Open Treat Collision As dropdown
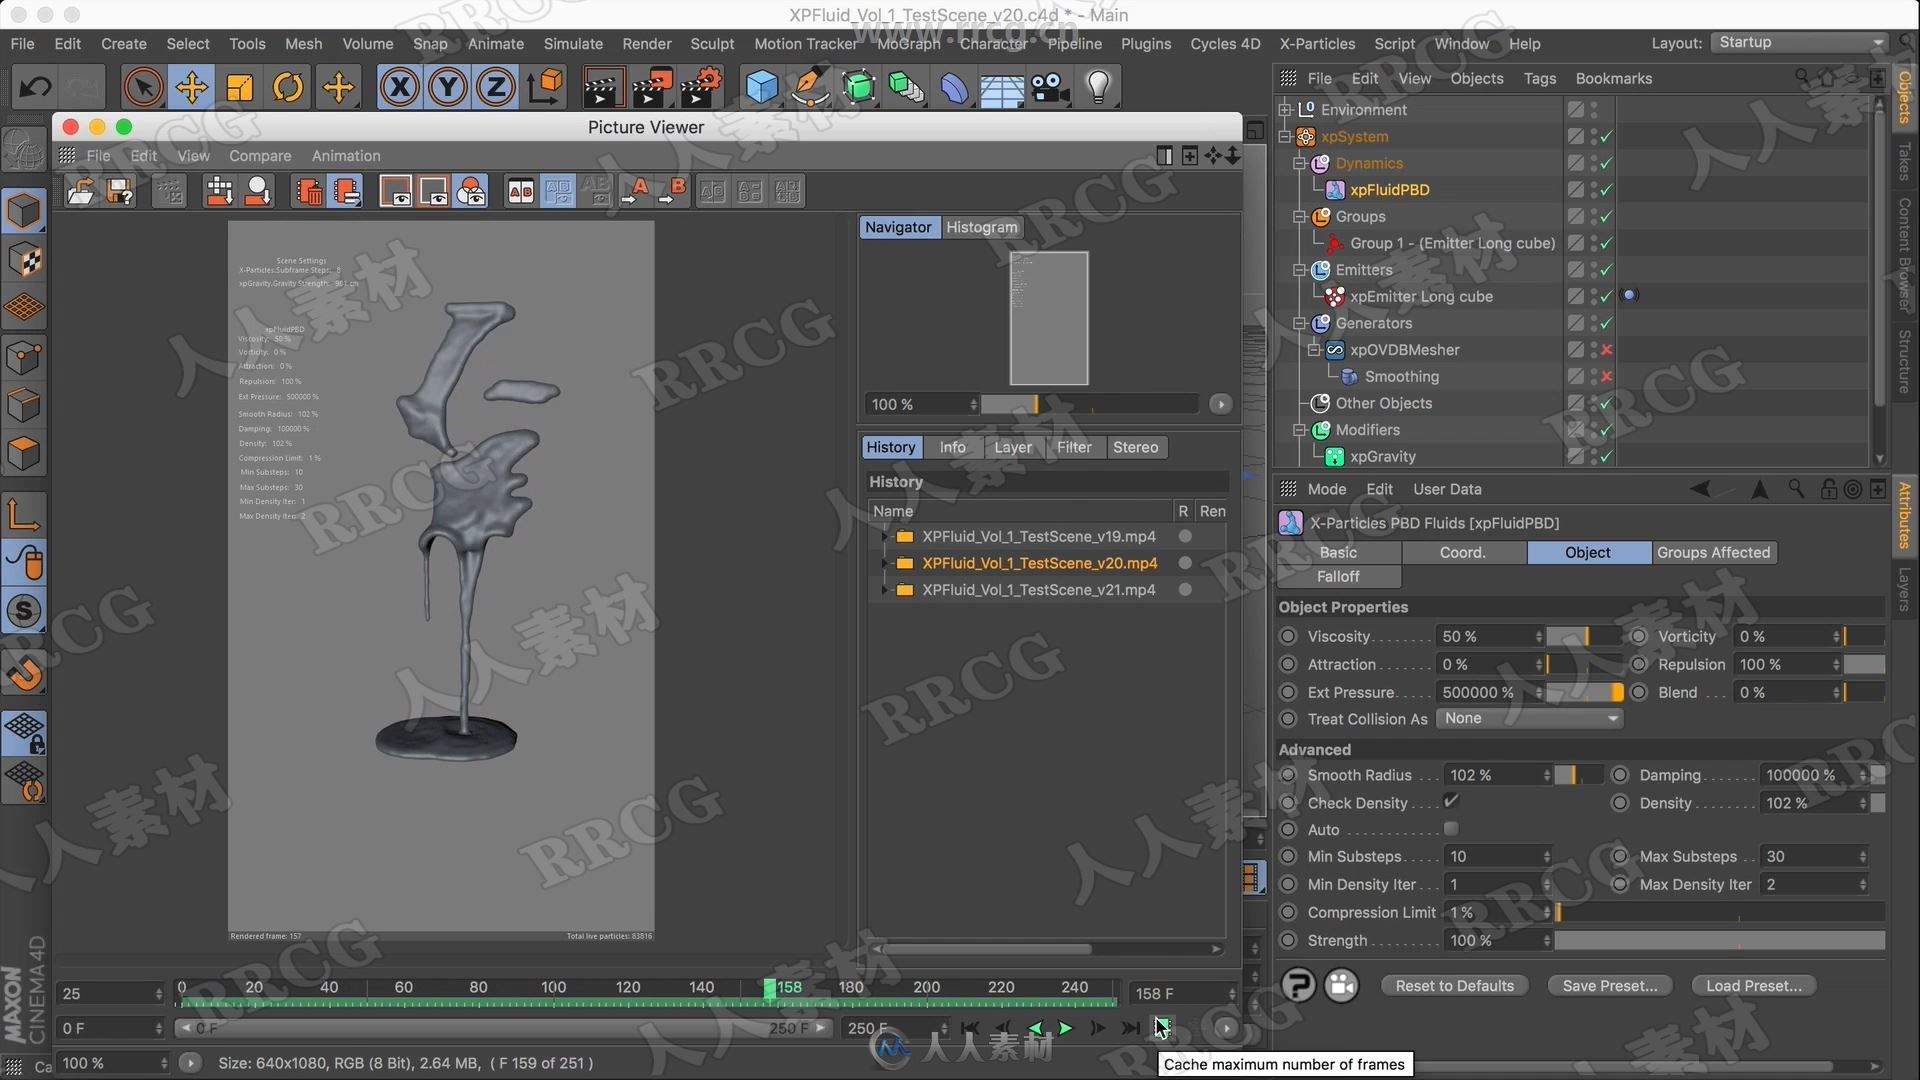The width and height of the screenshot is (1920, 1080). click(x=1529, y=718)
